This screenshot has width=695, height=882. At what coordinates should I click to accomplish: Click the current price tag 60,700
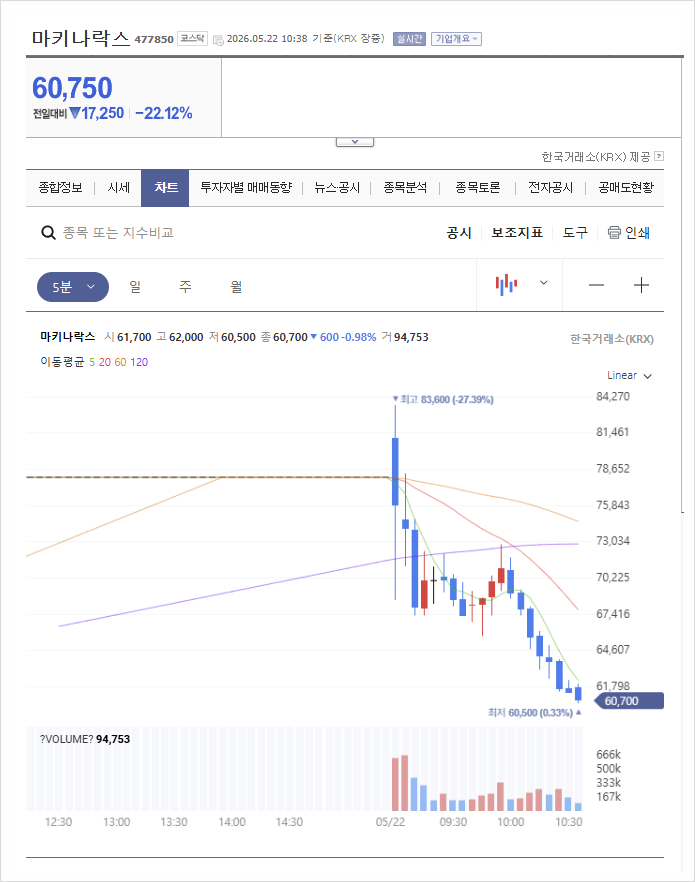point(629,701)
